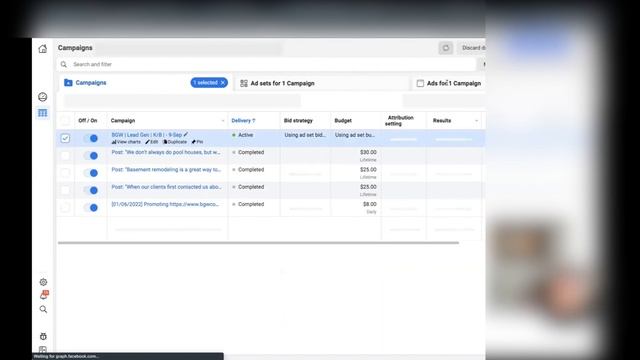Screen dimensions: 640x360
Task: Click Completed status of the pool houses row
Action: coord(251,152)
